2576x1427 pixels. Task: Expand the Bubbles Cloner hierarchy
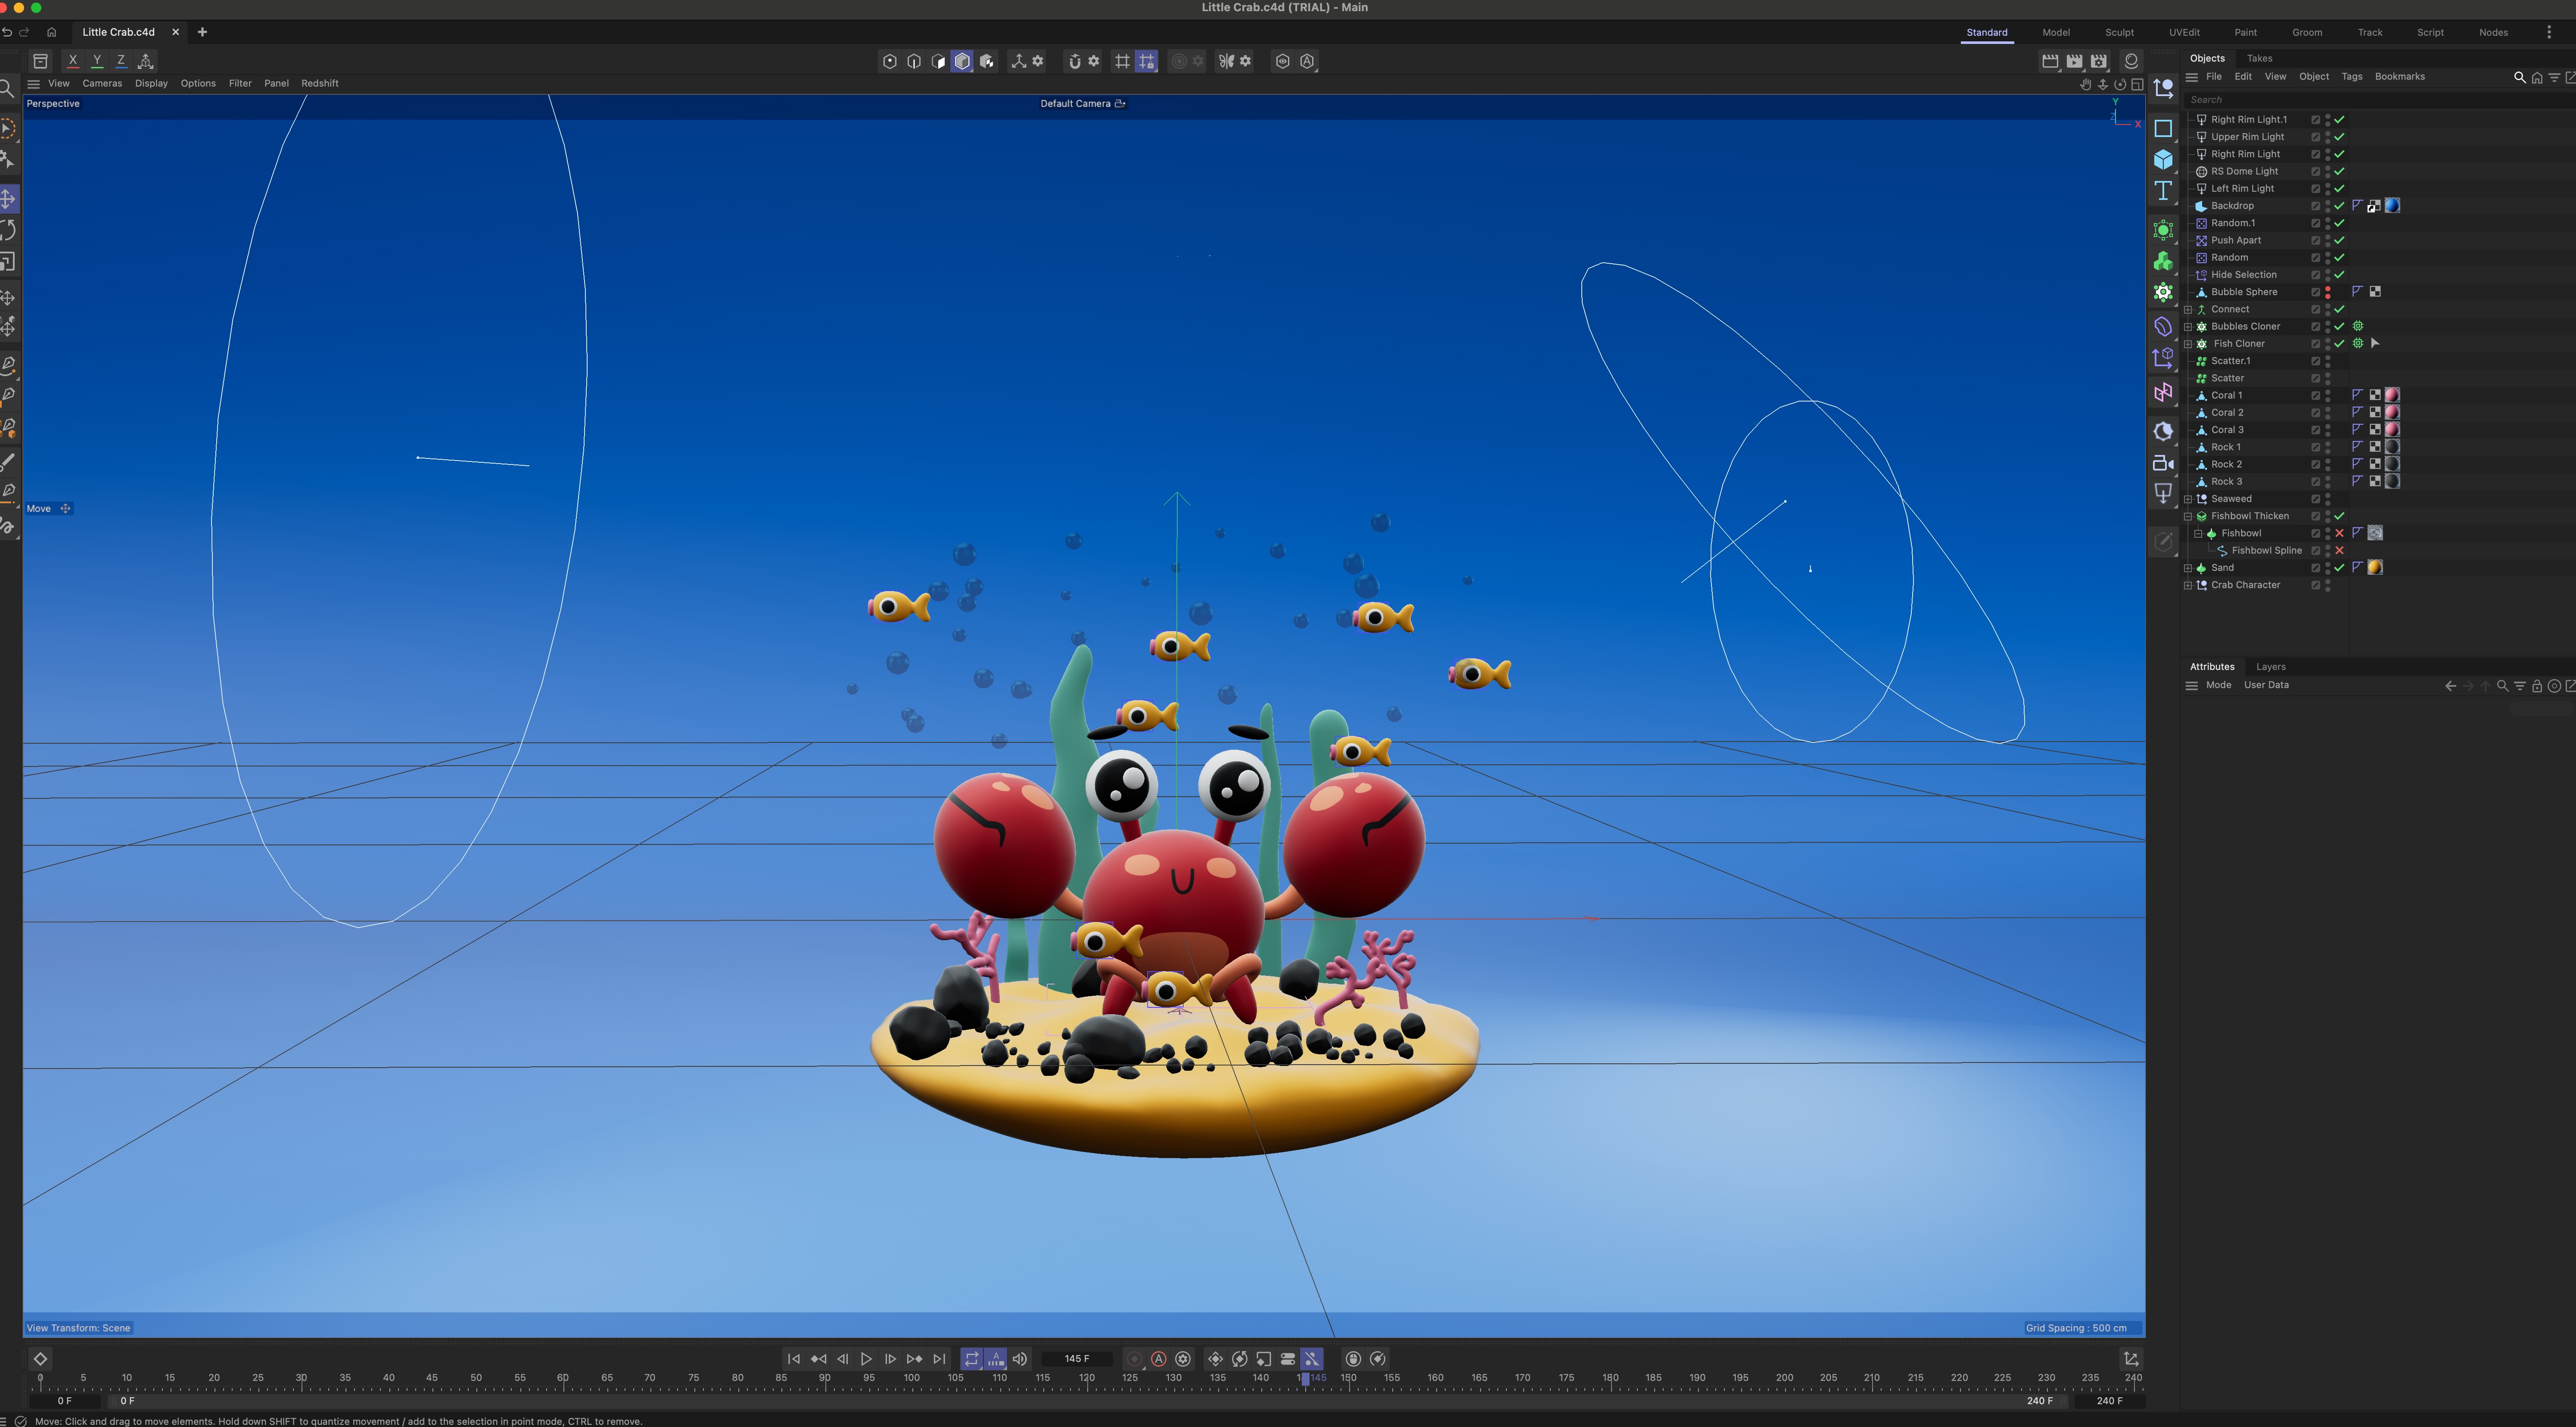point(2188,327)
